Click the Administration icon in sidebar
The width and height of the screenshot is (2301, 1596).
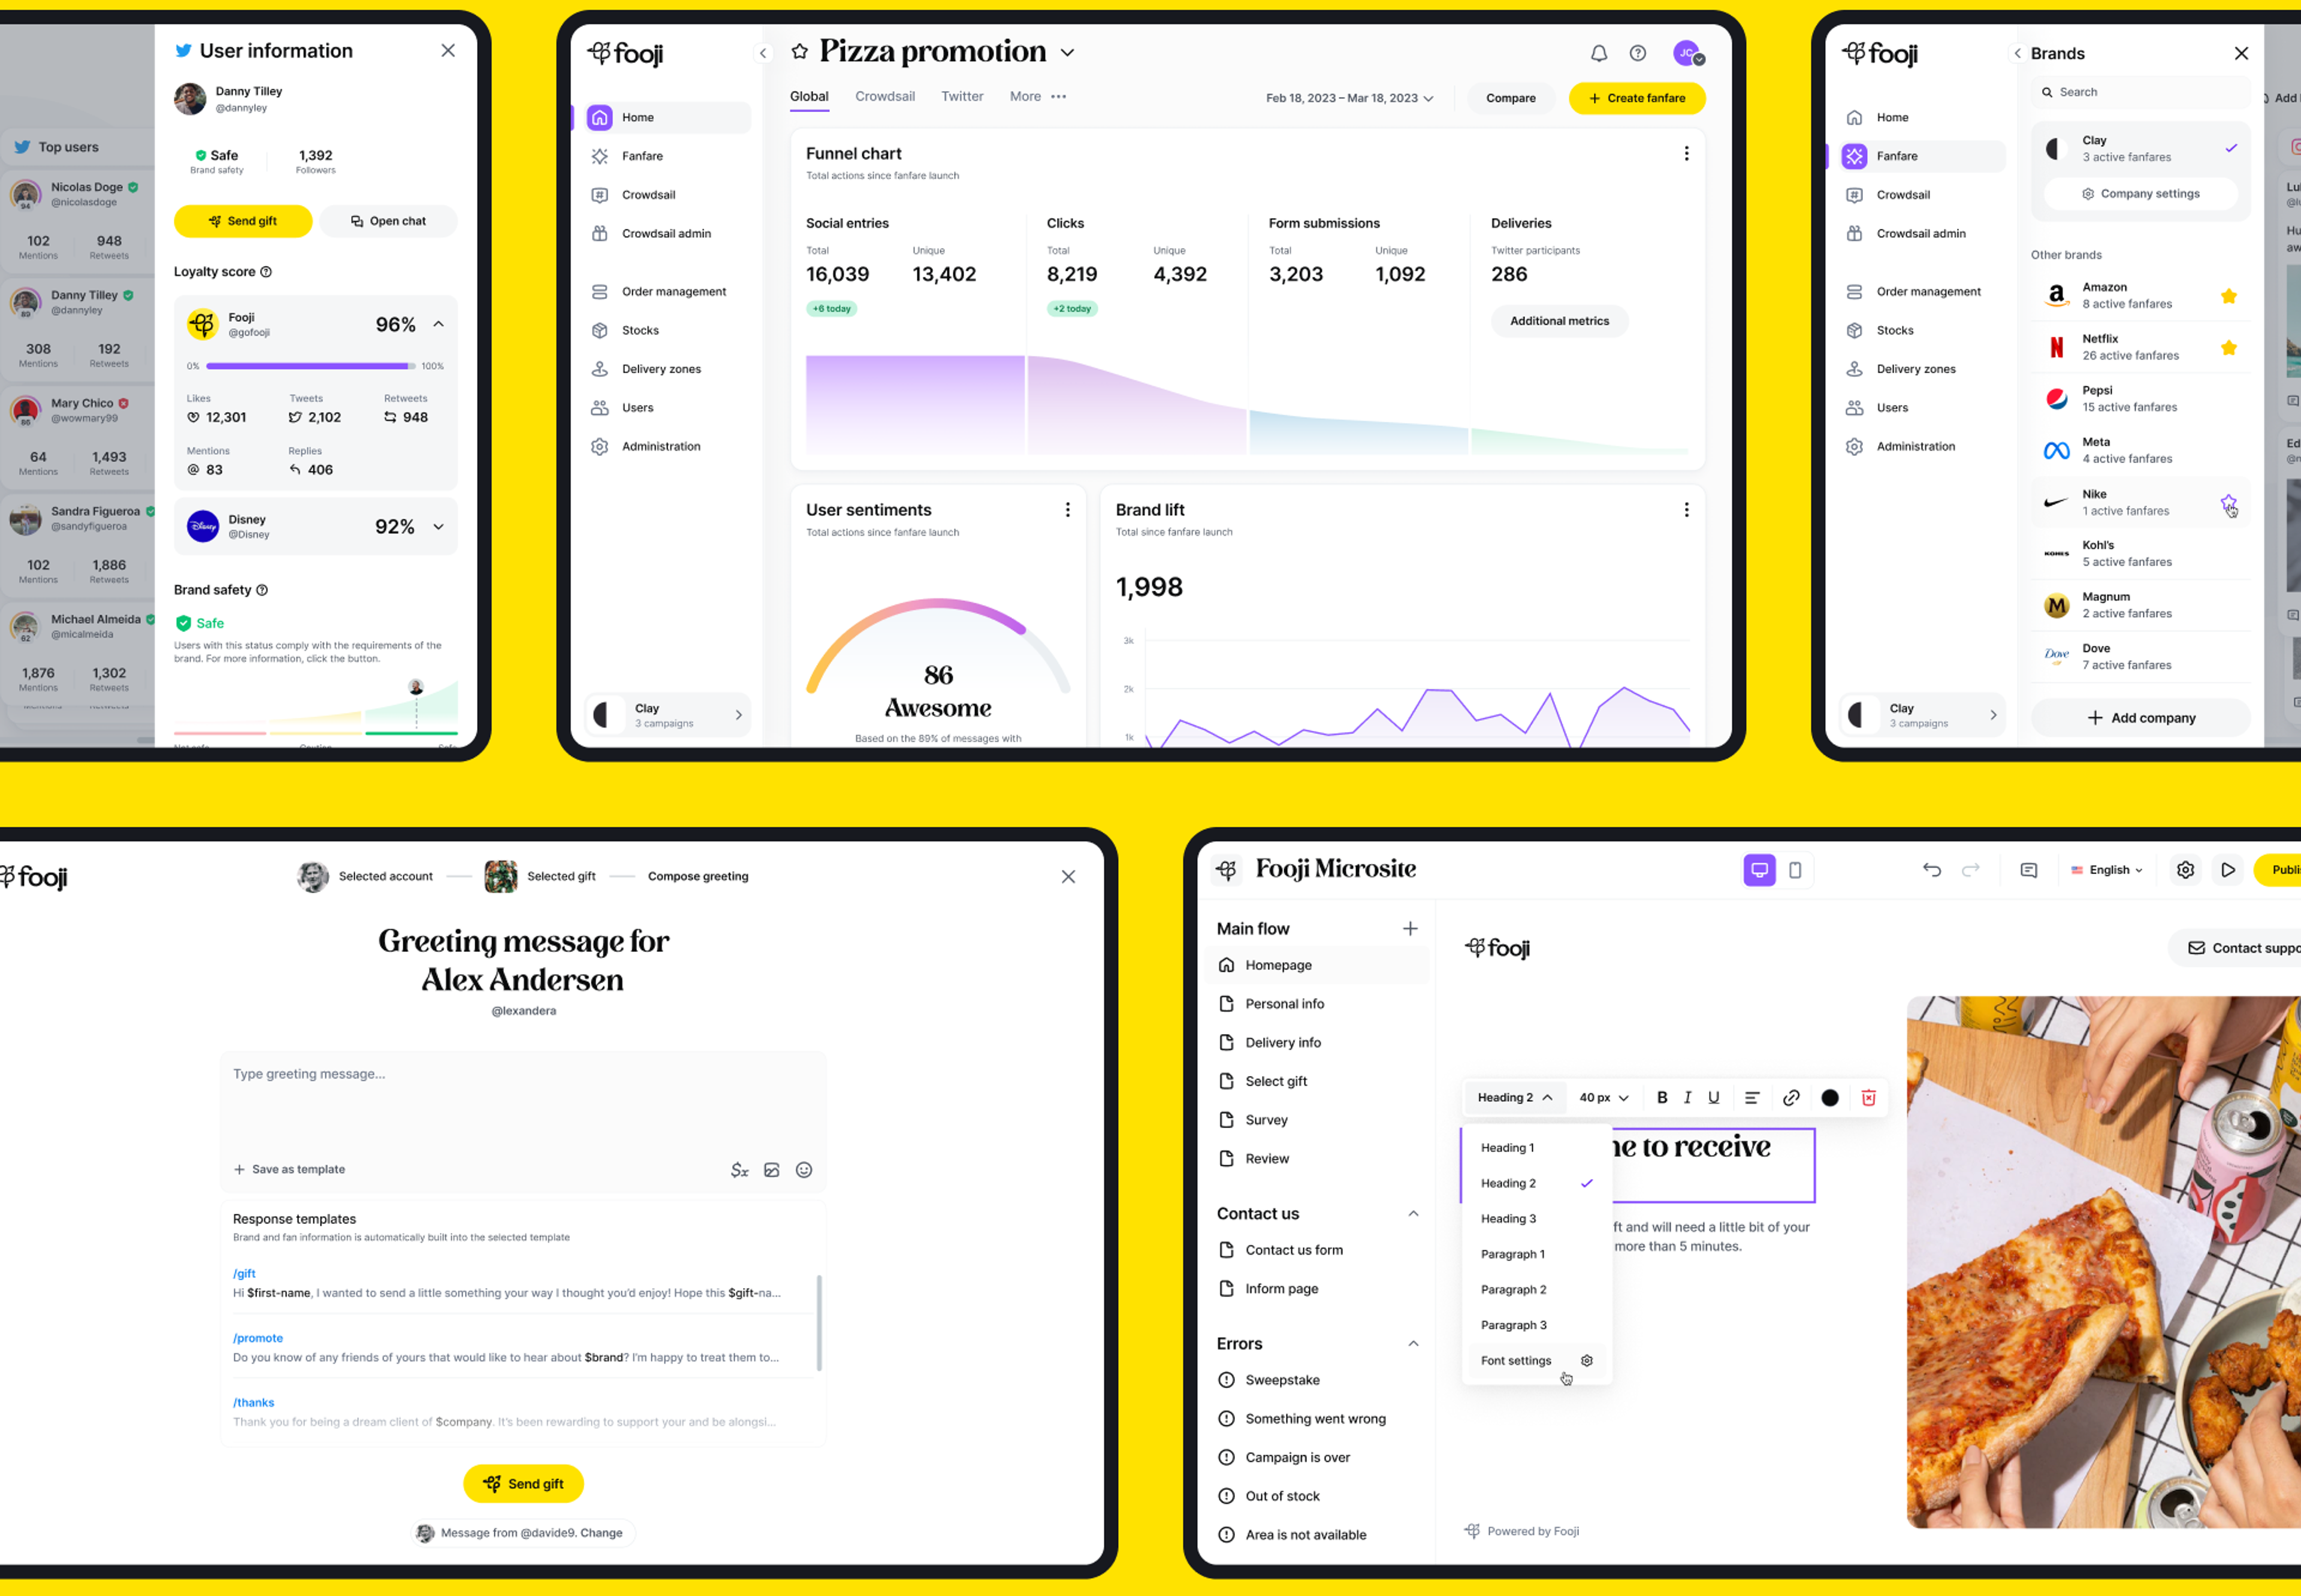pos(602,446)
